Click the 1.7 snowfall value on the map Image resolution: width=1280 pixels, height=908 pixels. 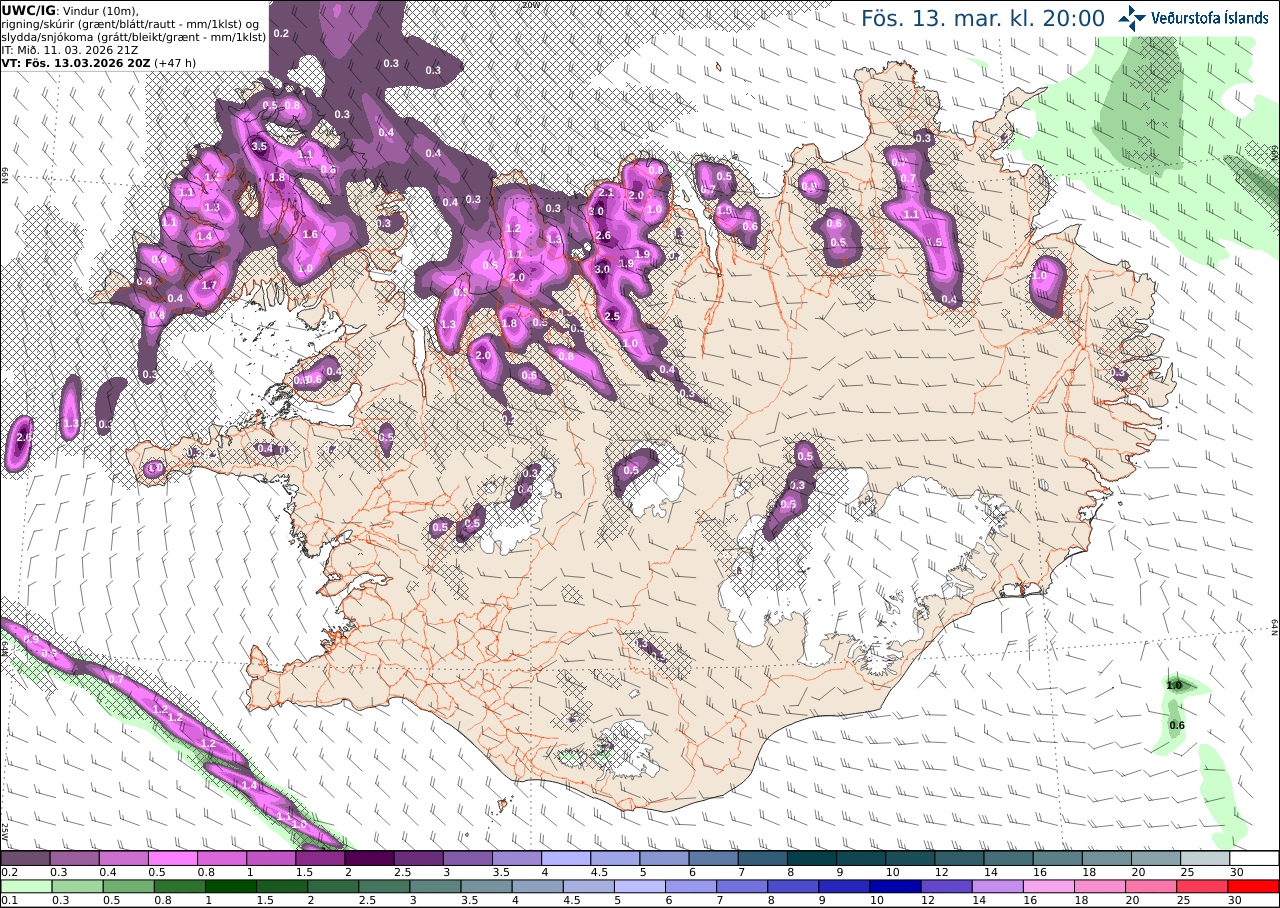[x=209, y=285]
